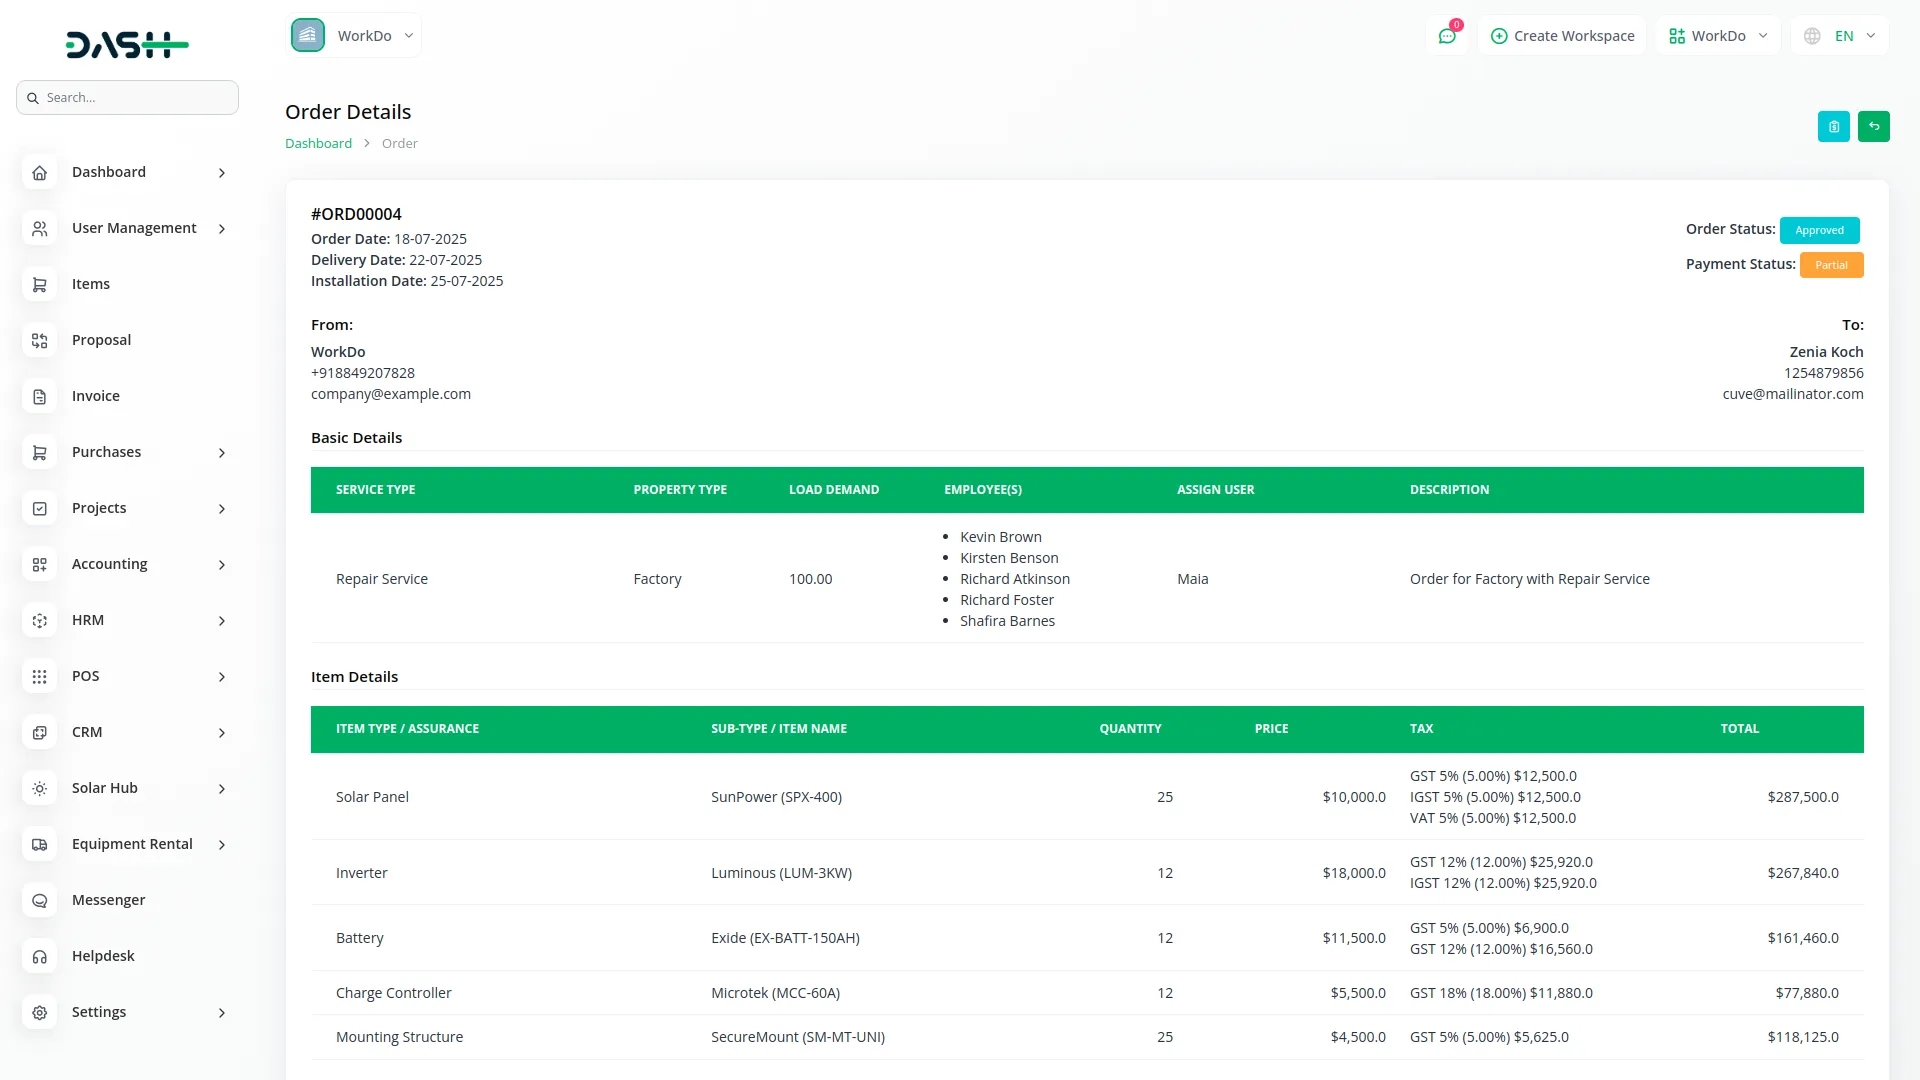
Task: Click the Create Workspace button
Action: coord(1562,36)
